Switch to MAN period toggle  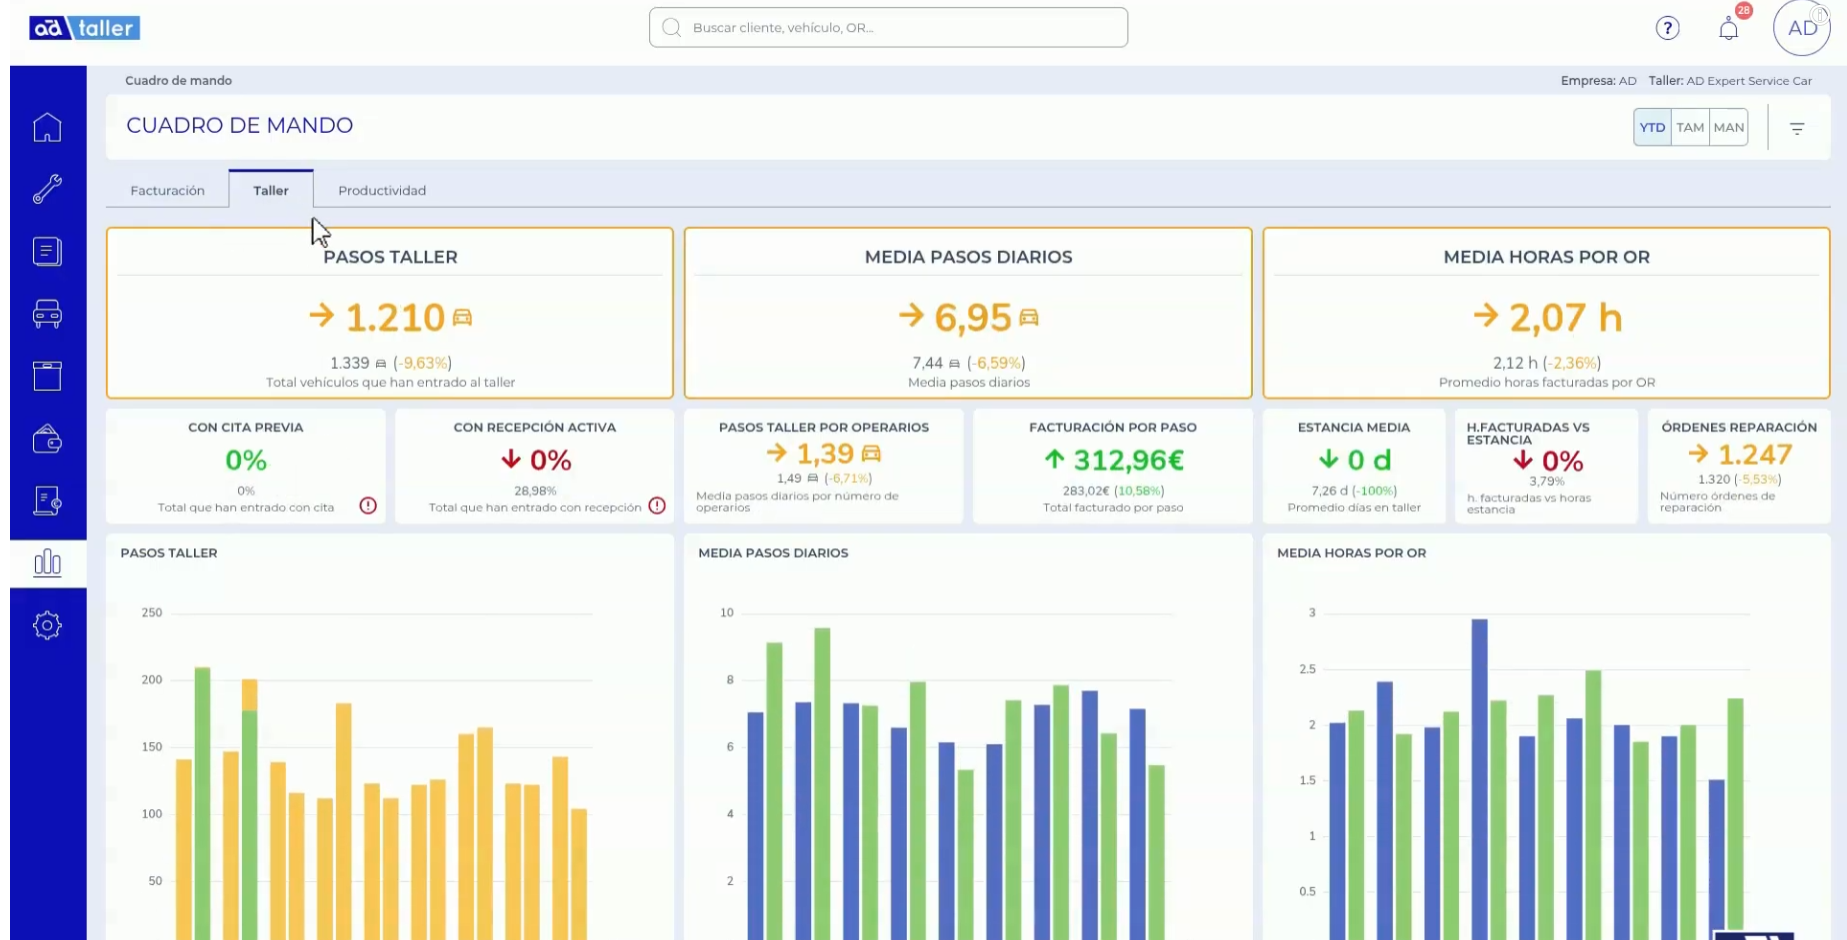click(1729, 128)
